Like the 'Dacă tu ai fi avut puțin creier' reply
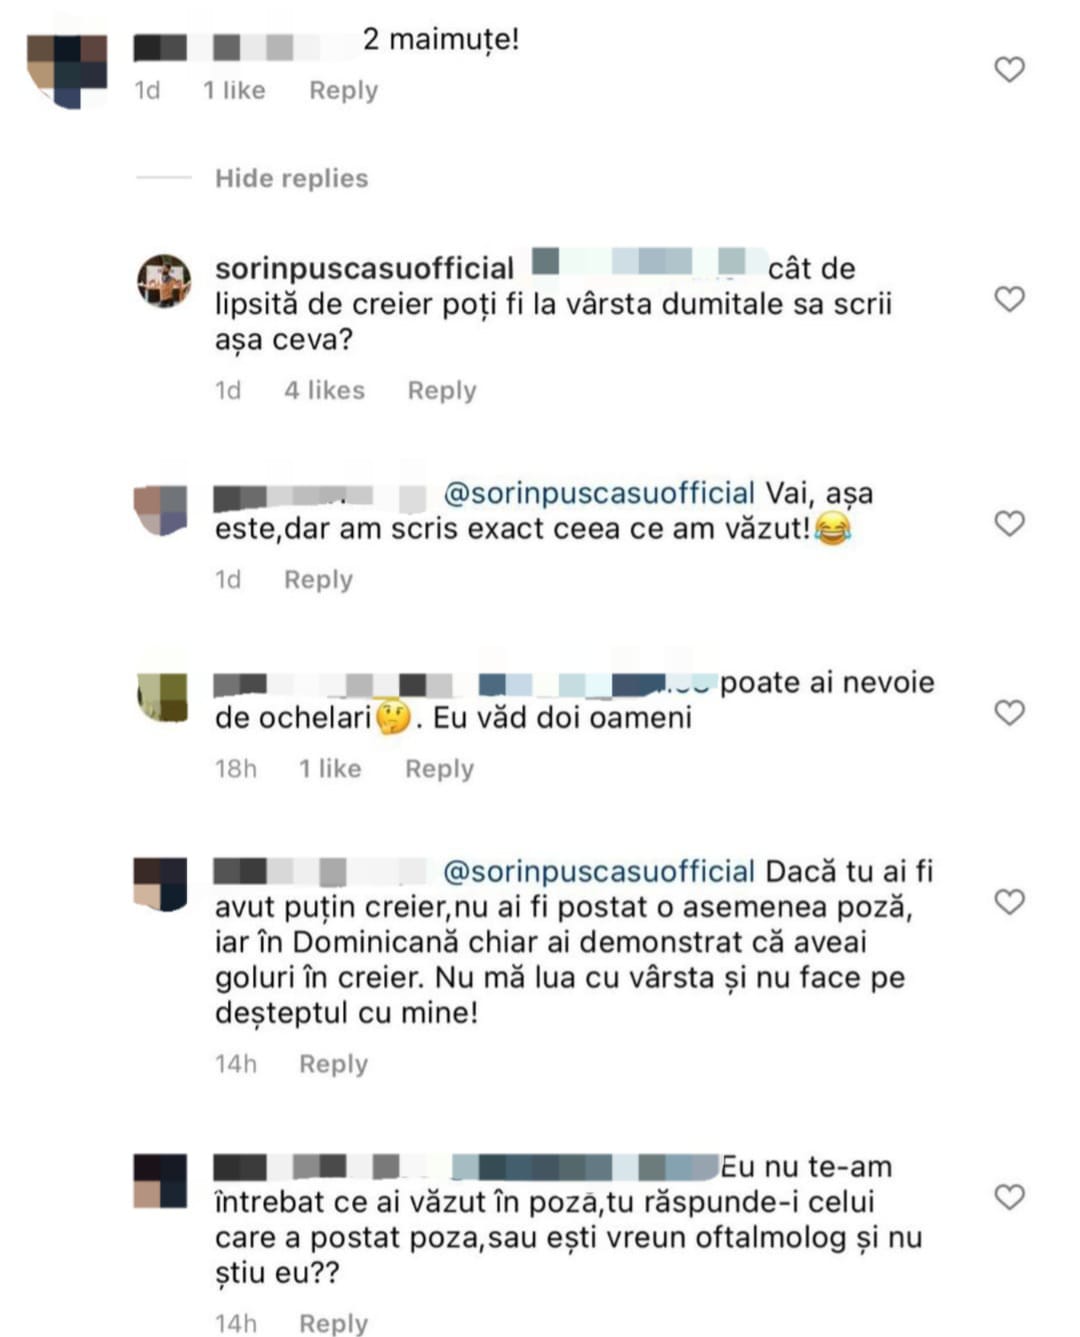 click(1009, 902)
